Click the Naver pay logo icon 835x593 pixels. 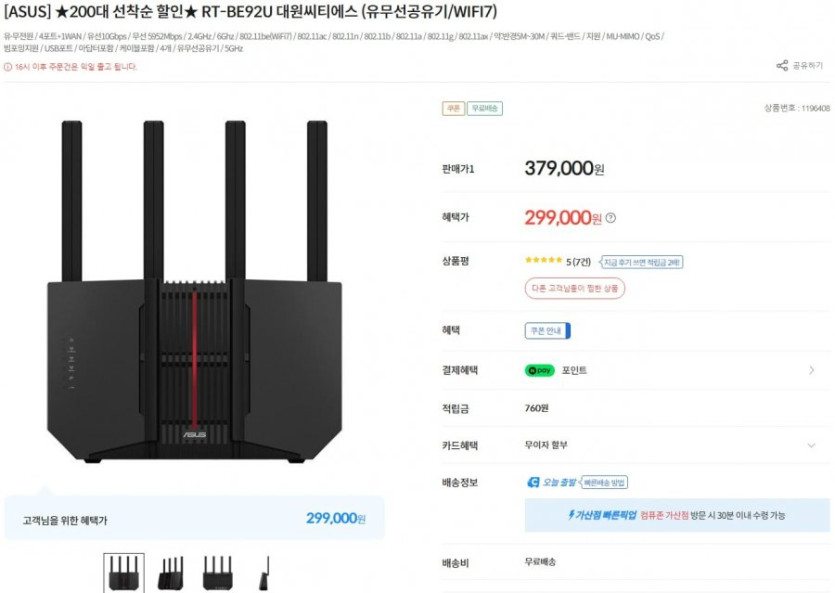click(540, 370)
